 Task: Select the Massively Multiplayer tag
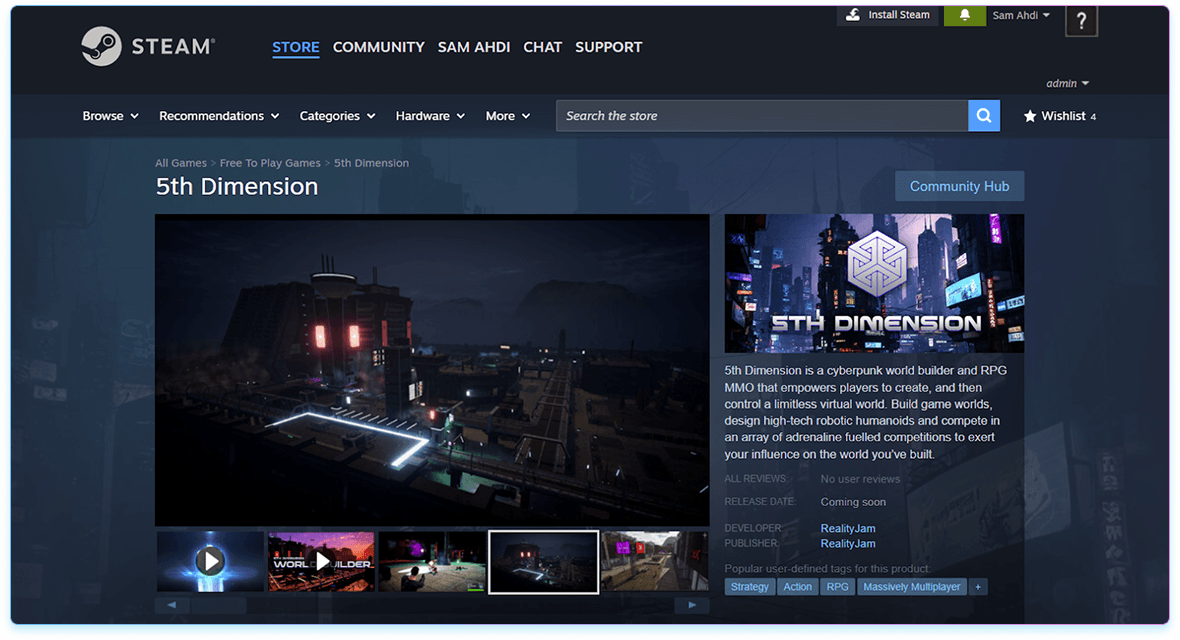click(911, 587)
